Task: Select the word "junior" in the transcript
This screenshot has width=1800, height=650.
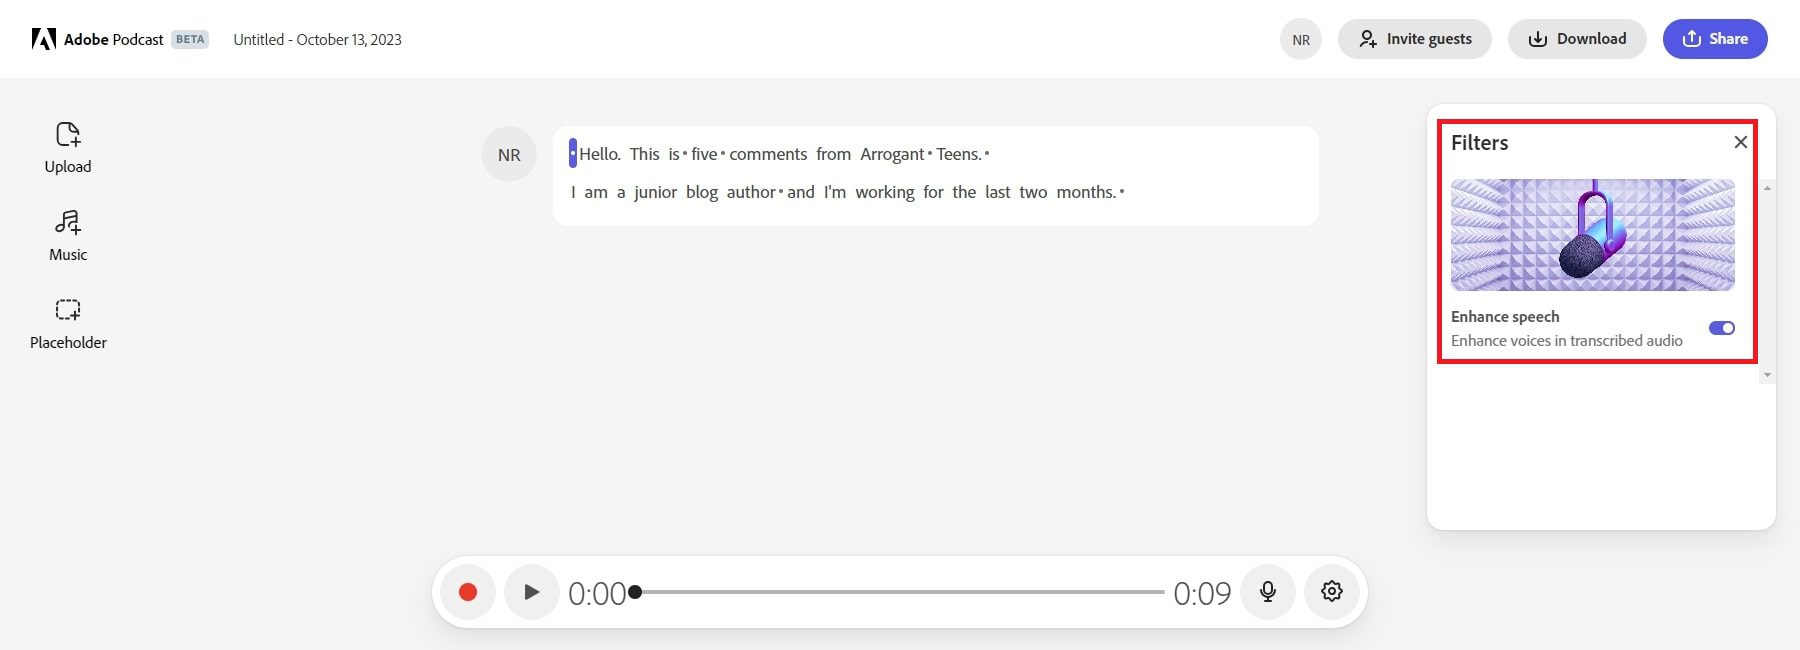Action: pyautogui.click(x=655, y=192)
